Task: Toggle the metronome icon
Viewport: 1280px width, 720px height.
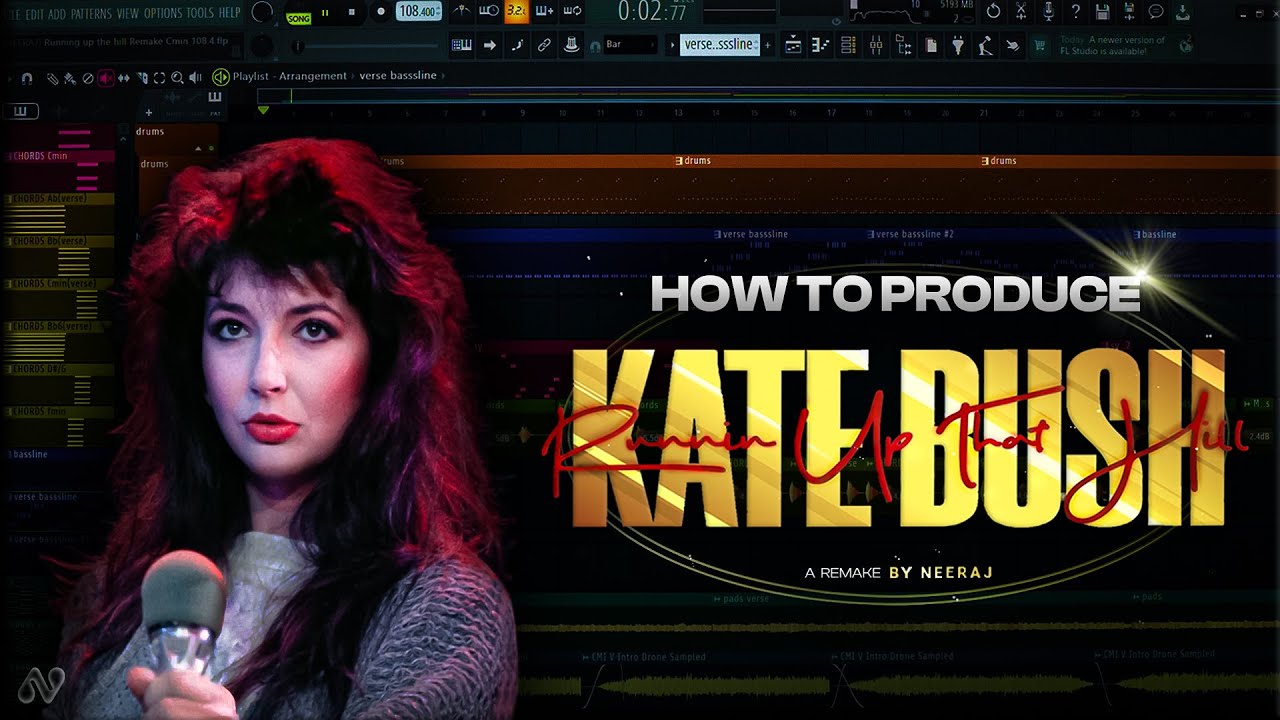Action: click(461, 11)
